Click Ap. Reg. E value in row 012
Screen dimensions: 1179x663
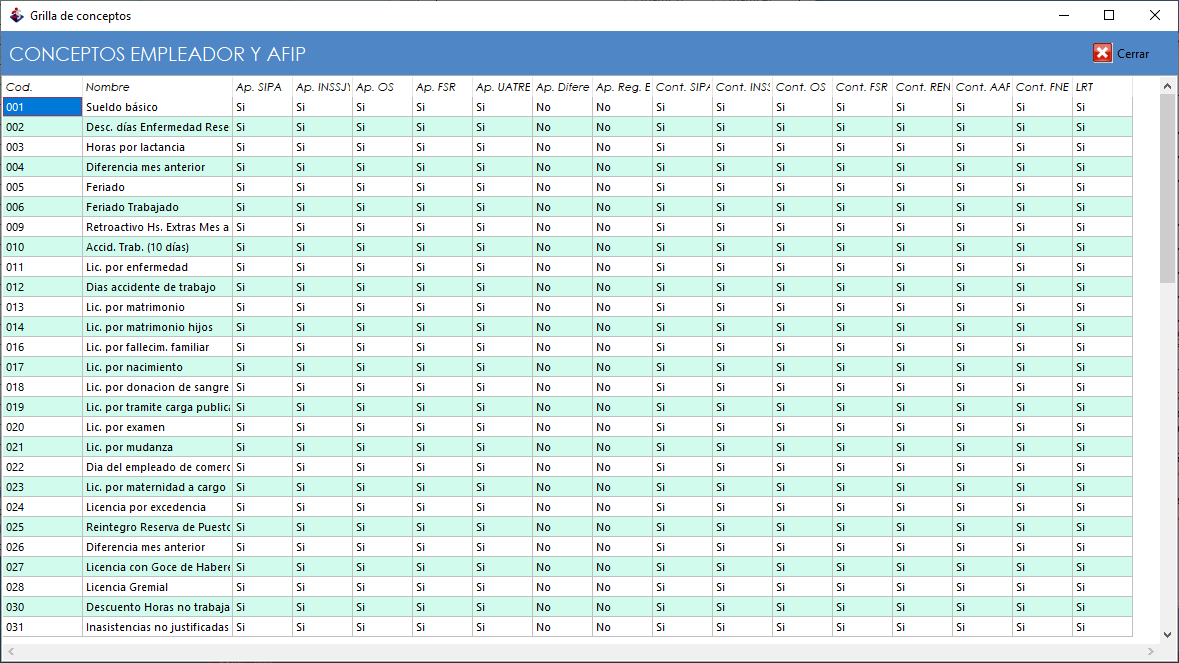click(x=623, y=287)
